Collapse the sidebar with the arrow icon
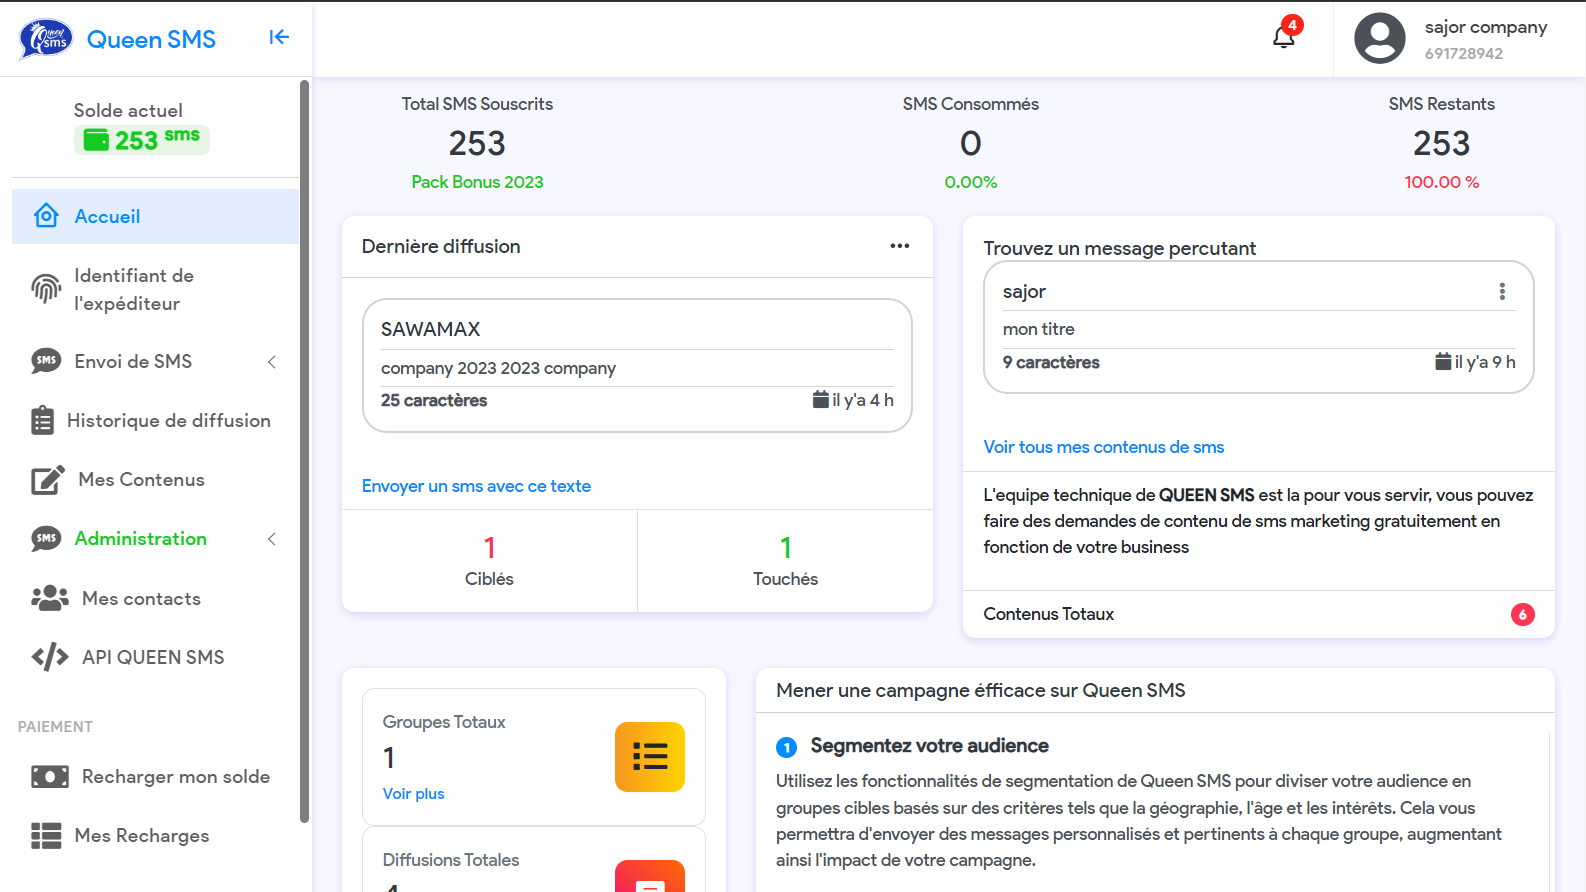Viewport: 1586px width, 892px height. click(279, 38)
